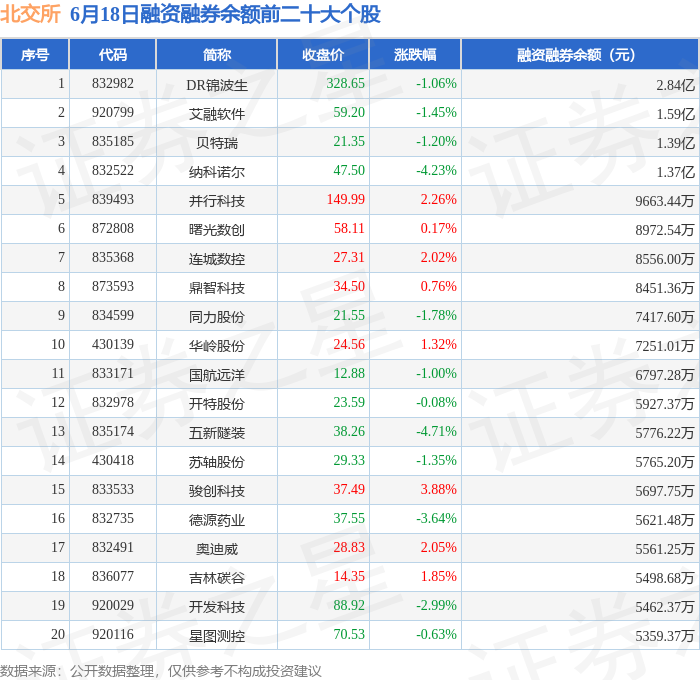Select stock name 国航远洋
The height and width of the screenshot is (680, 700).
click(217, 375)
